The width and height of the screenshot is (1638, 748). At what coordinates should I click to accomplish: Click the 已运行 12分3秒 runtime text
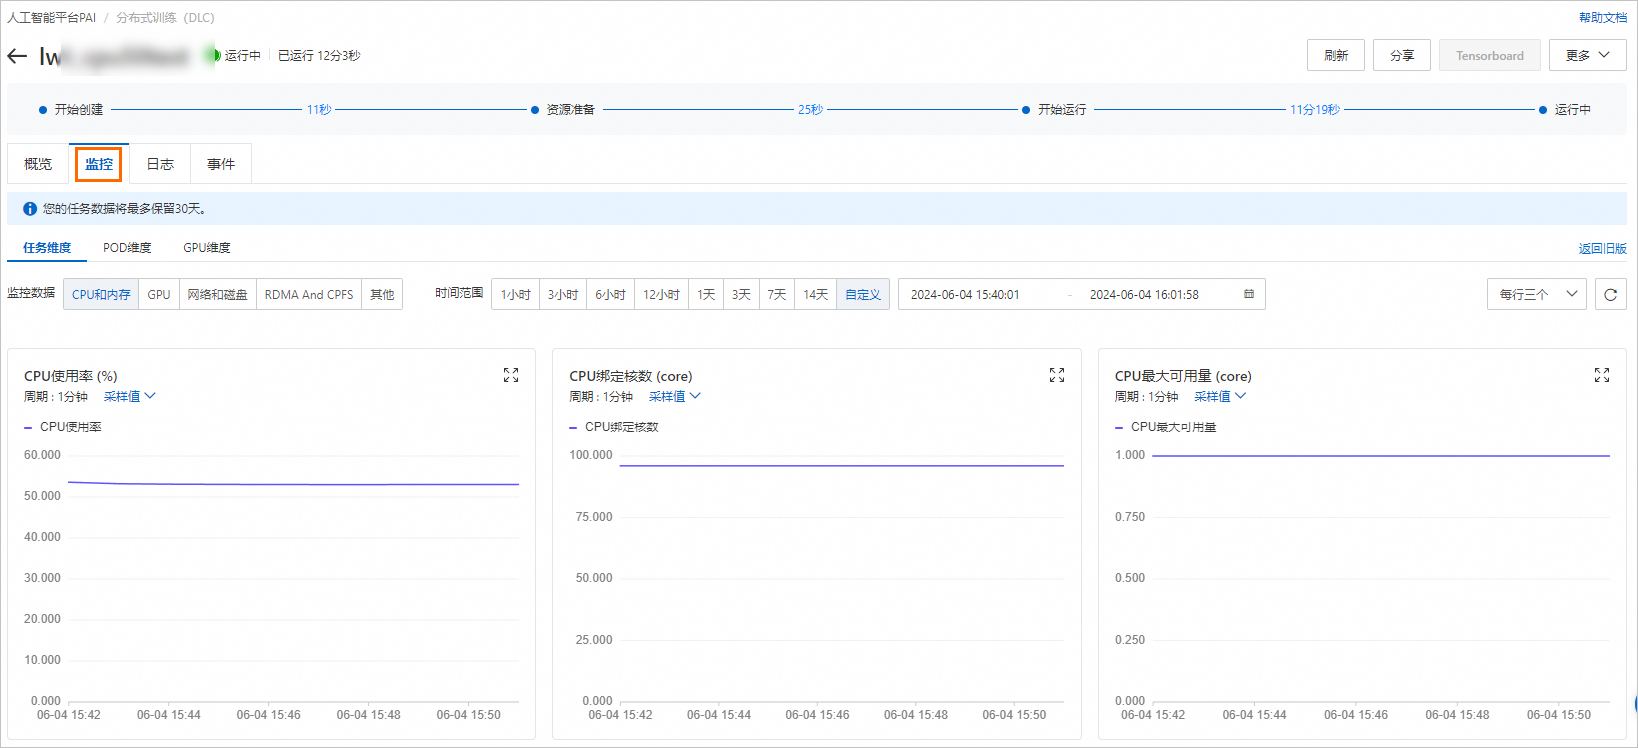pyautogui.click(x=319, y=55)
